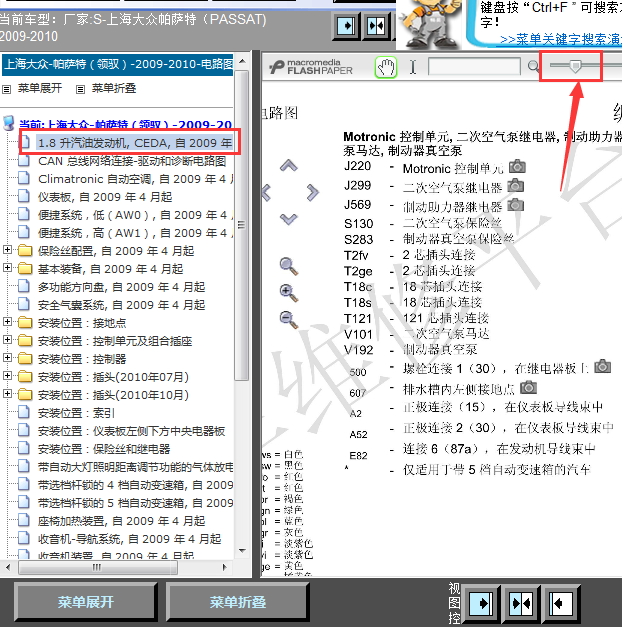The width and height of the screenshot is (622, 627).
Task: Open 多功能方向盘 tree item
Action: coord(122,287)
